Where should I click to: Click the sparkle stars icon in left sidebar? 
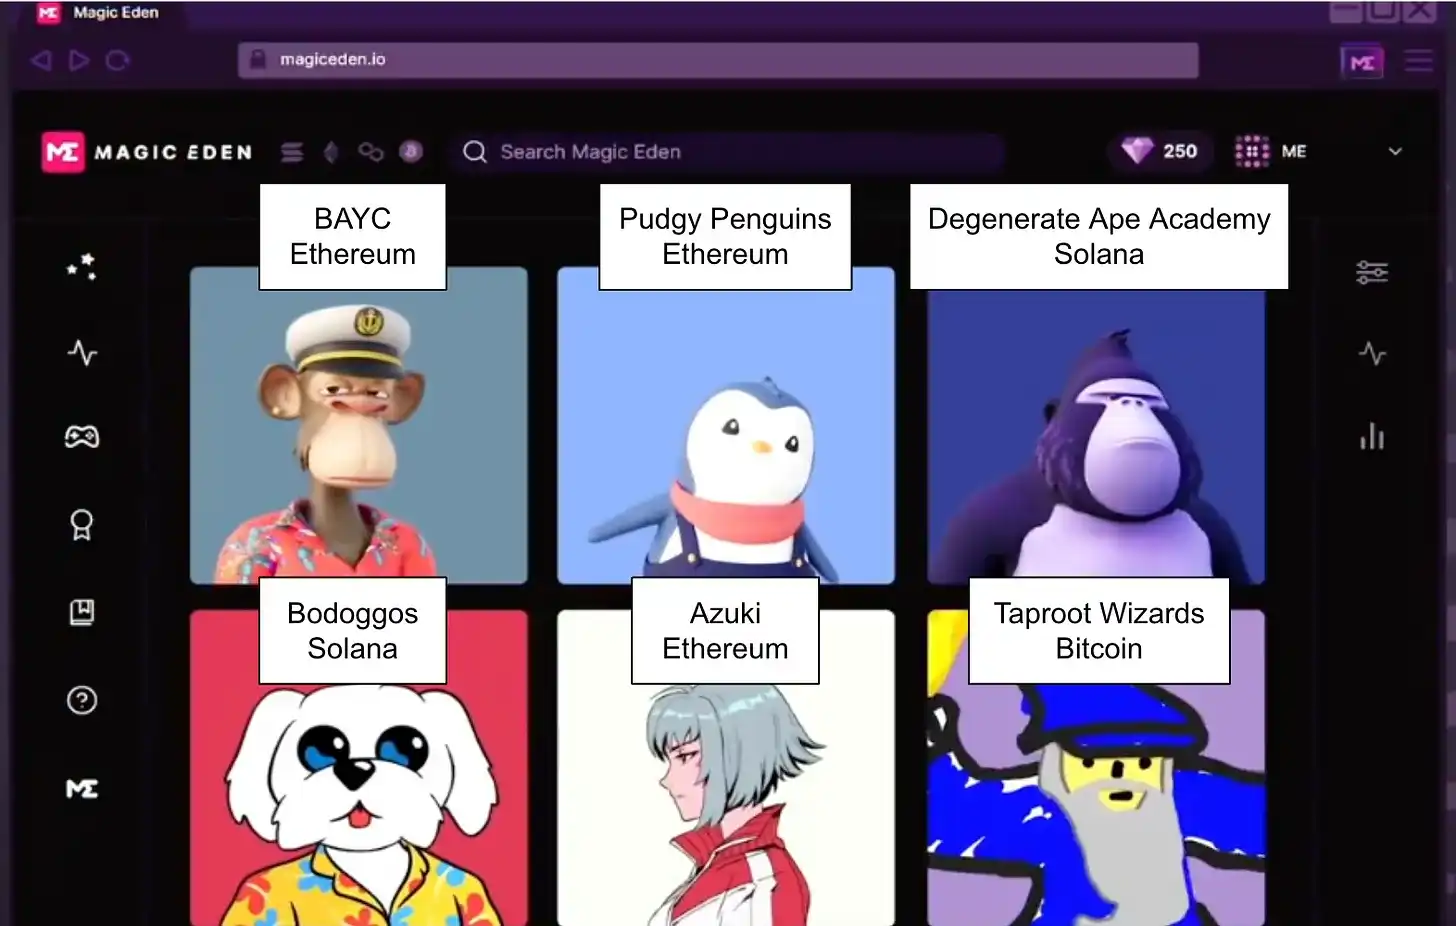point(81,266)
